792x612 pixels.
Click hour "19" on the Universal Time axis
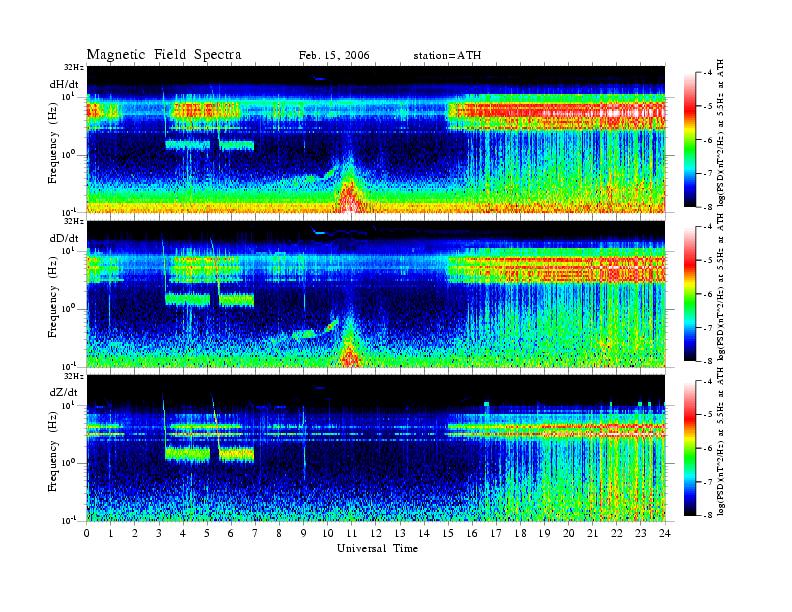coord(544,533)
